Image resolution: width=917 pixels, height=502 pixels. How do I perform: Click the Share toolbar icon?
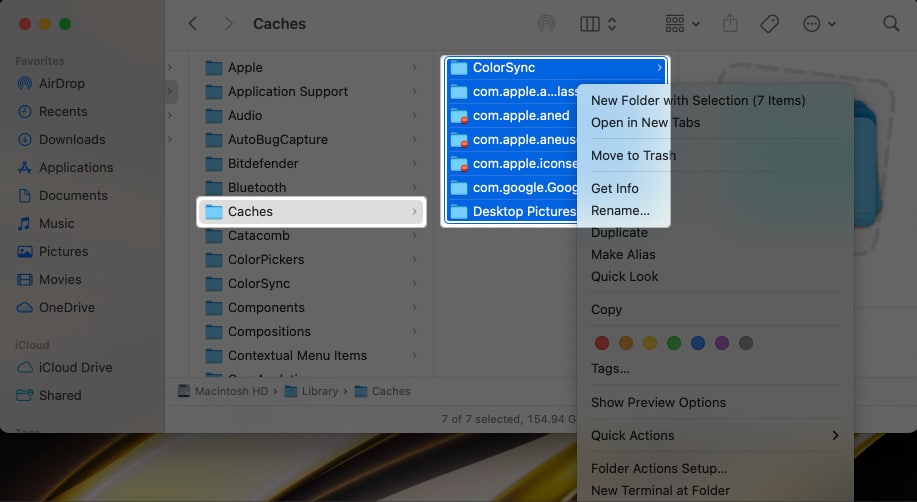(730, 23)
